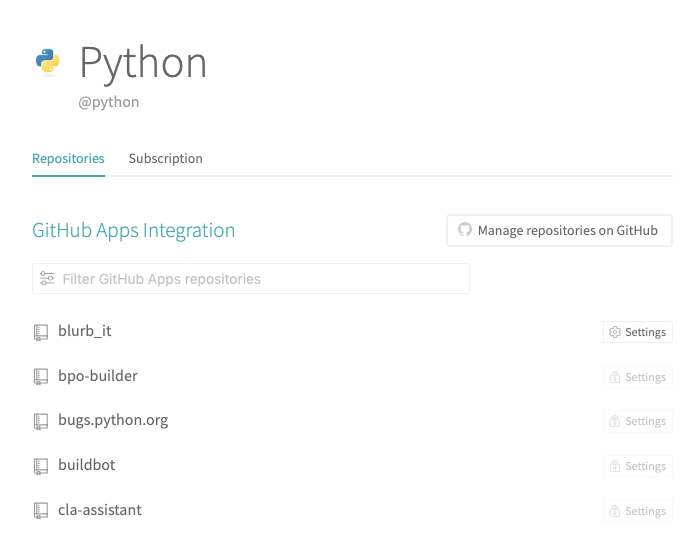Open Settings for buildbot
Viewport: 695px width, 543px height.
[637, 466]
